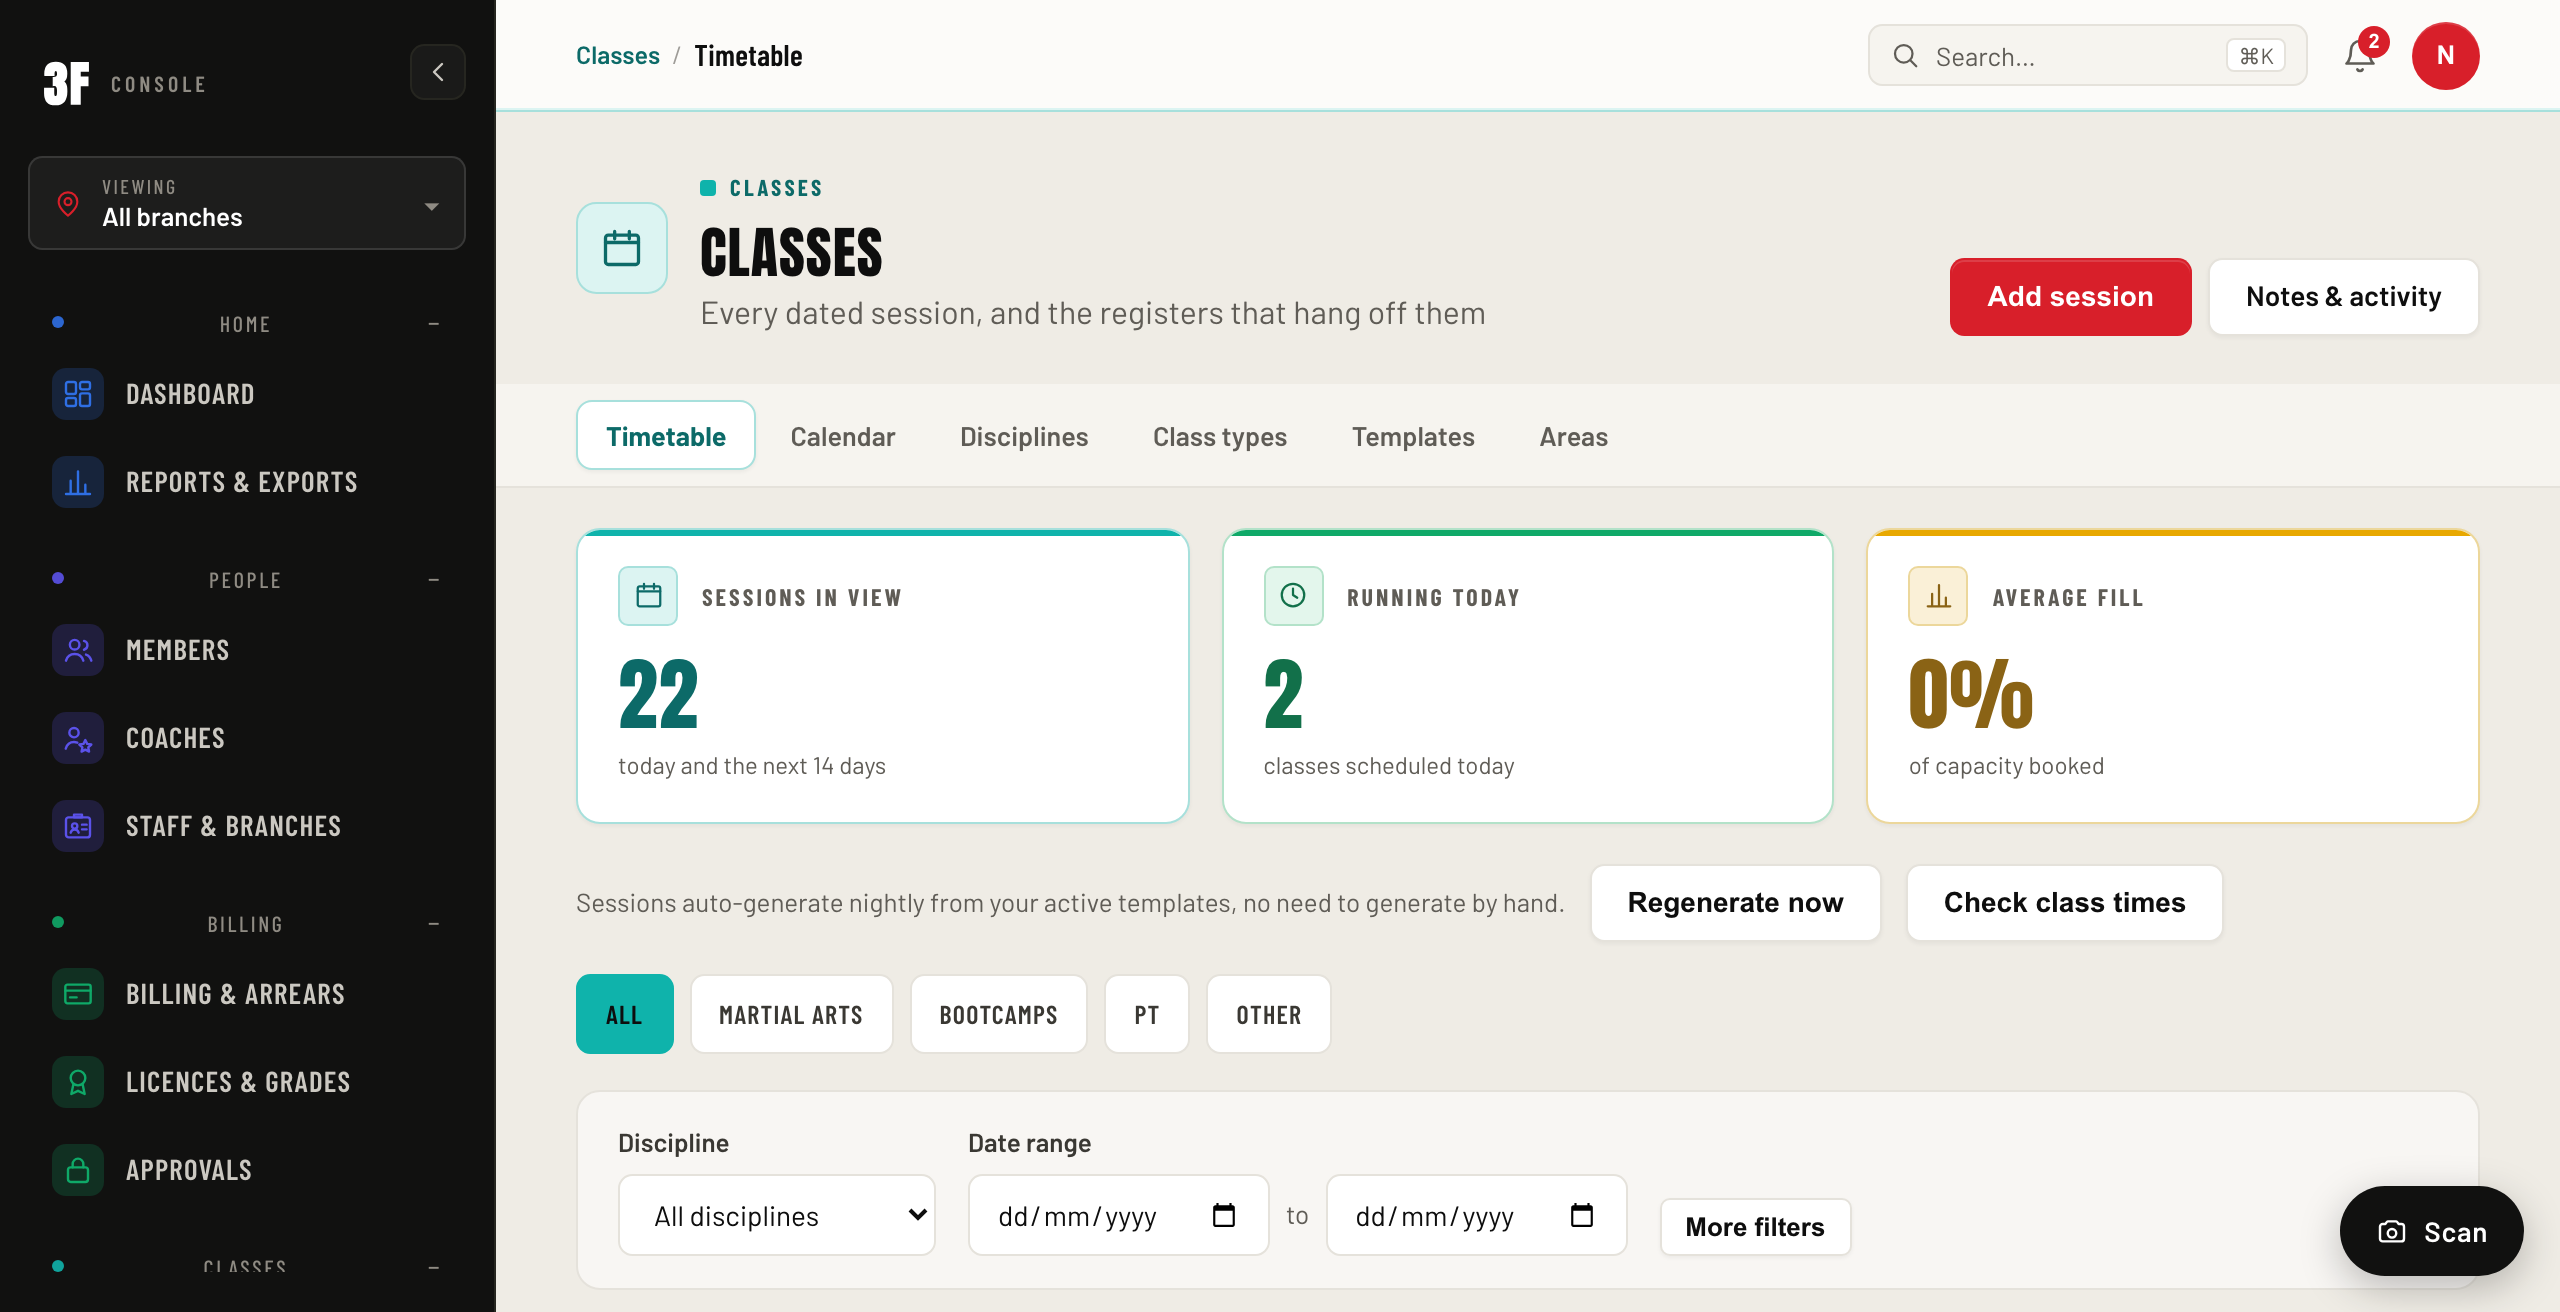This screenshot has height=1312, width=2560.
Task: Open the Areas tab
Action: coord(1573,436)
